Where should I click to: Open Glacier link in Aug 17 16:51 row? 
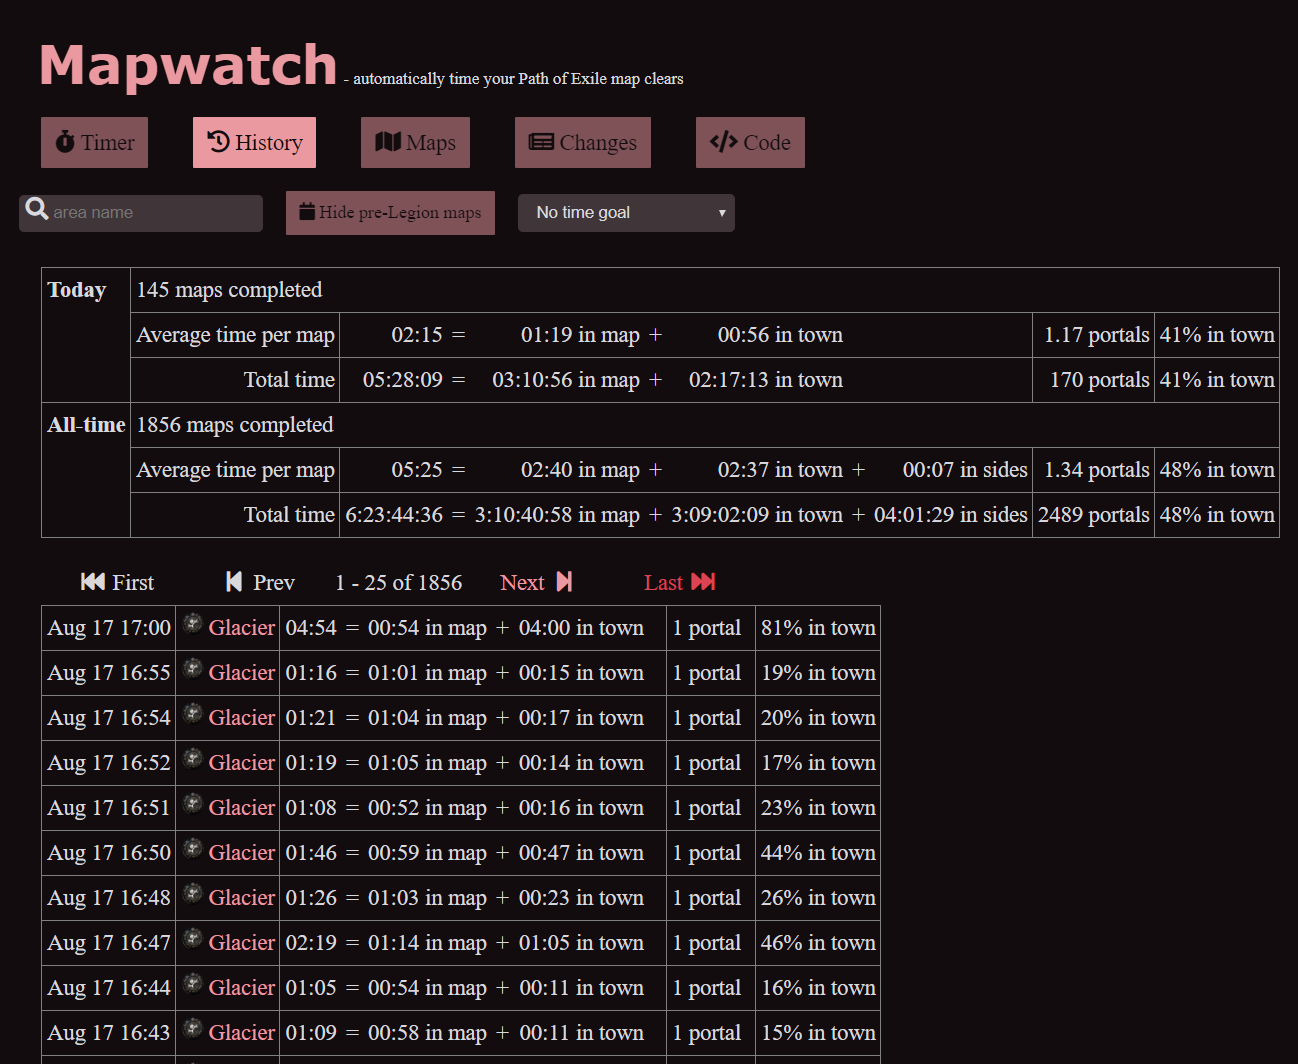pos(241,808)
